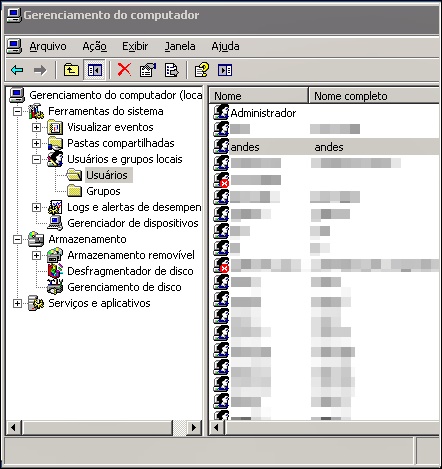The height and width of the screenshot is (469, 442).
Task: Click the rightmost toolbar pane icon
Action: click(225, 70)
